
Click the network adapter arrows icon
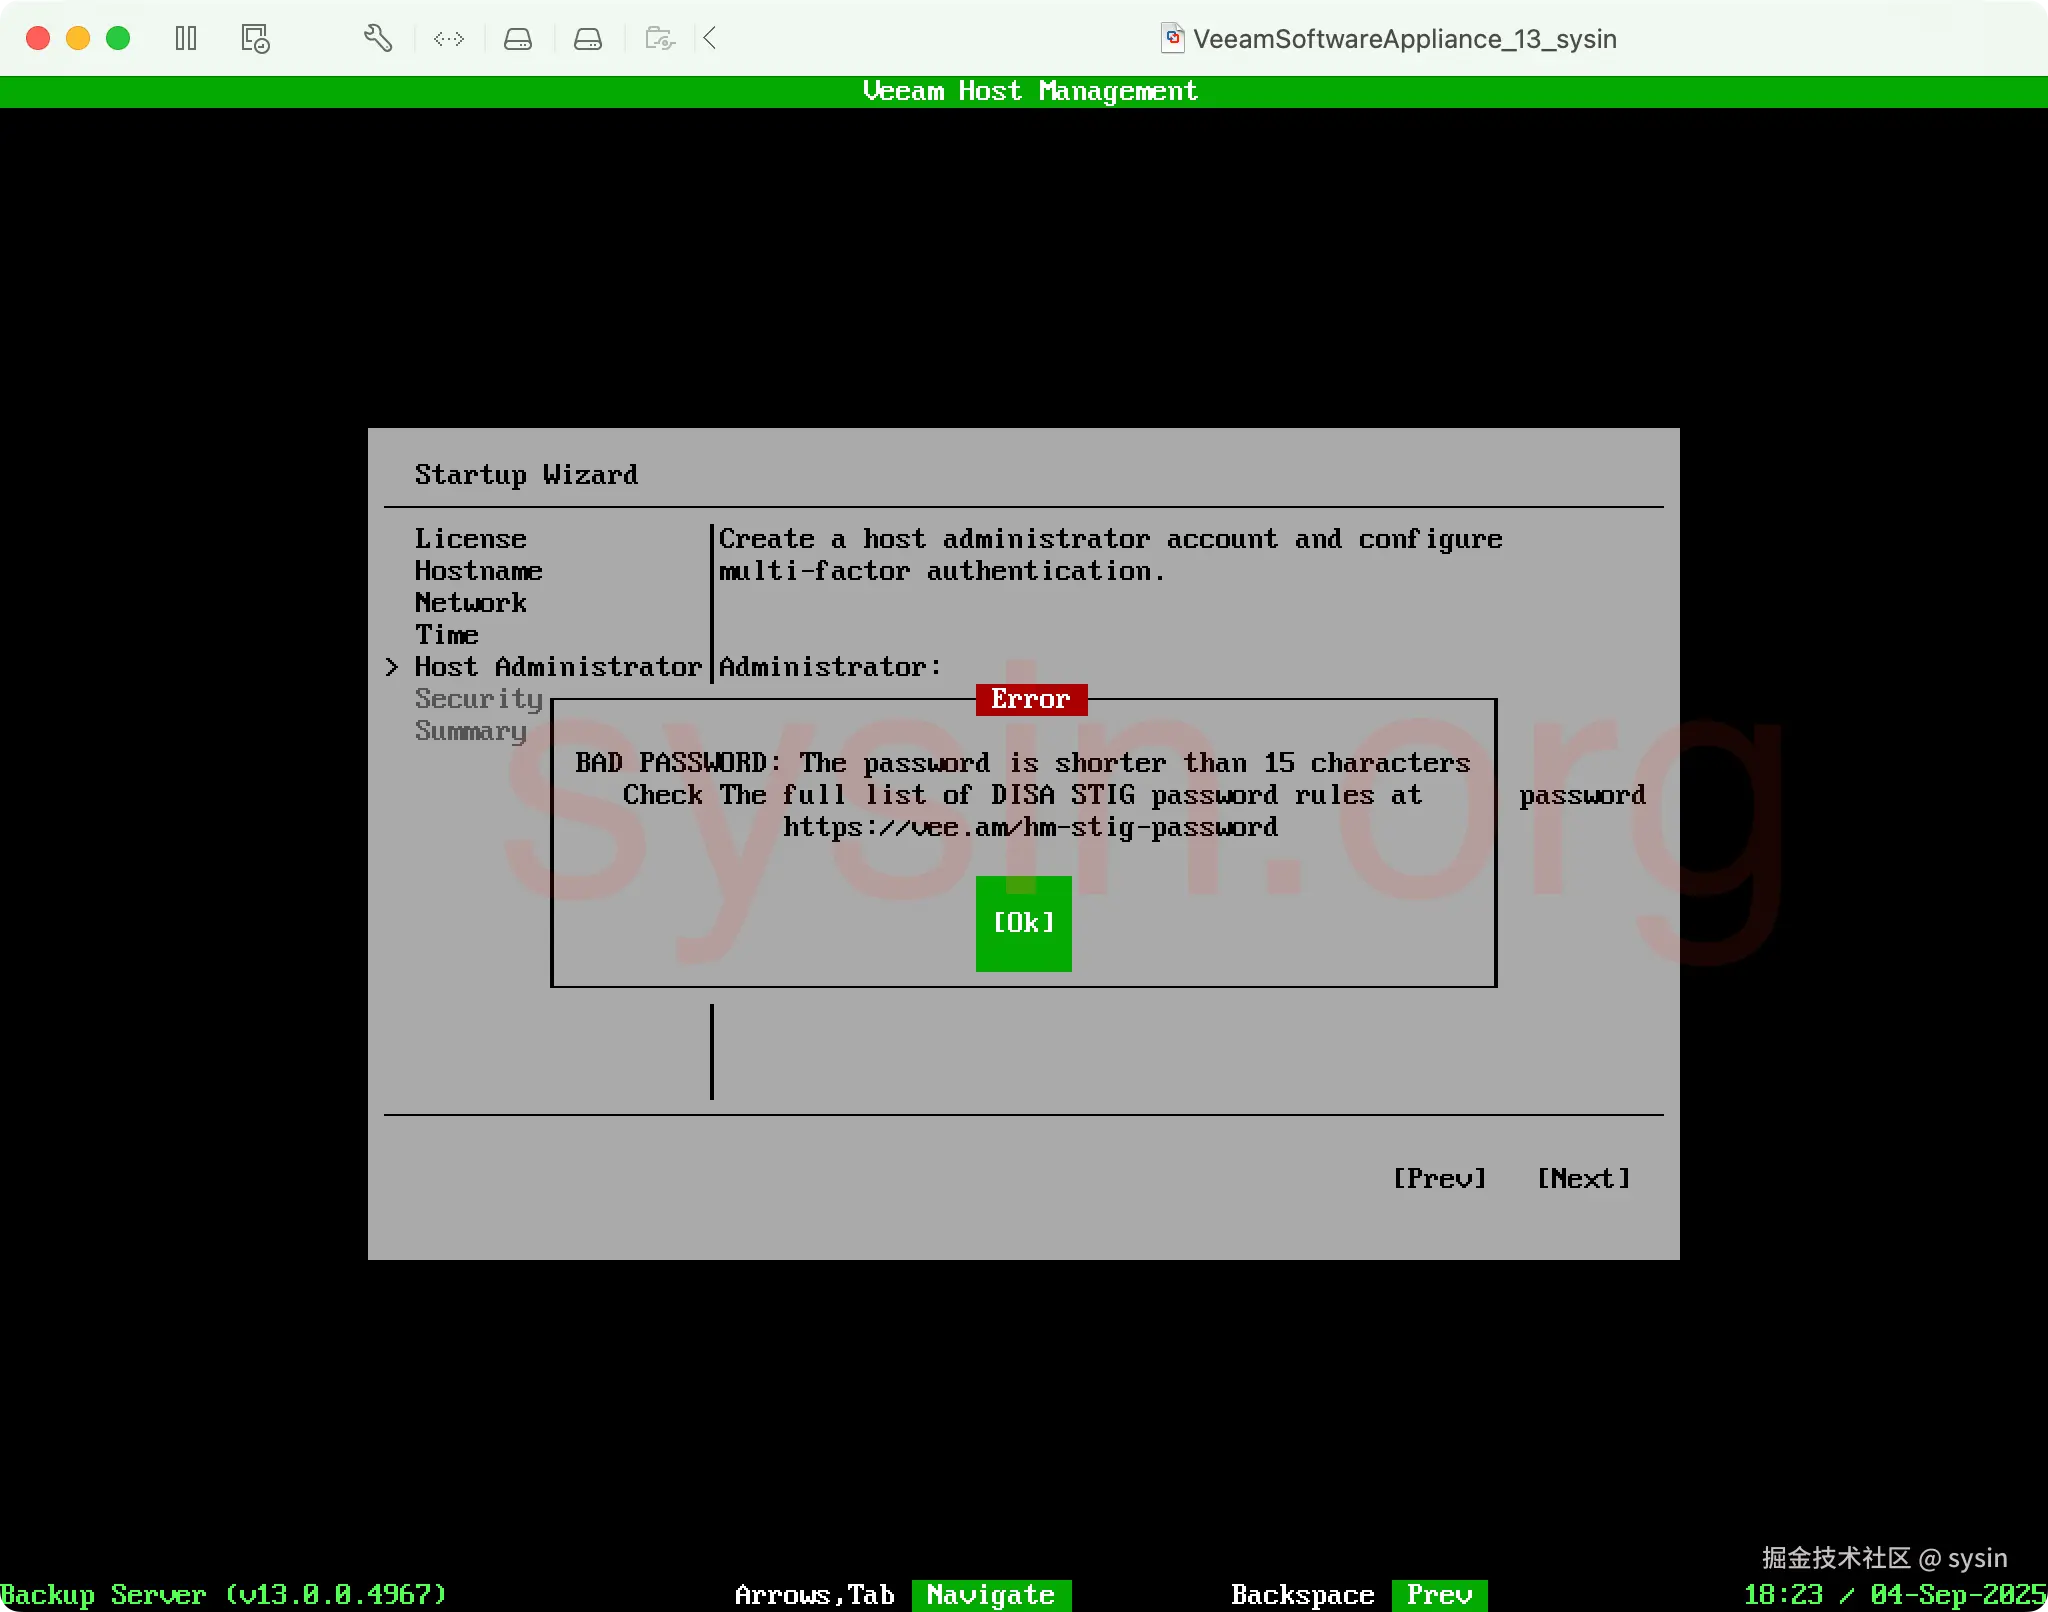click(449, 39)
